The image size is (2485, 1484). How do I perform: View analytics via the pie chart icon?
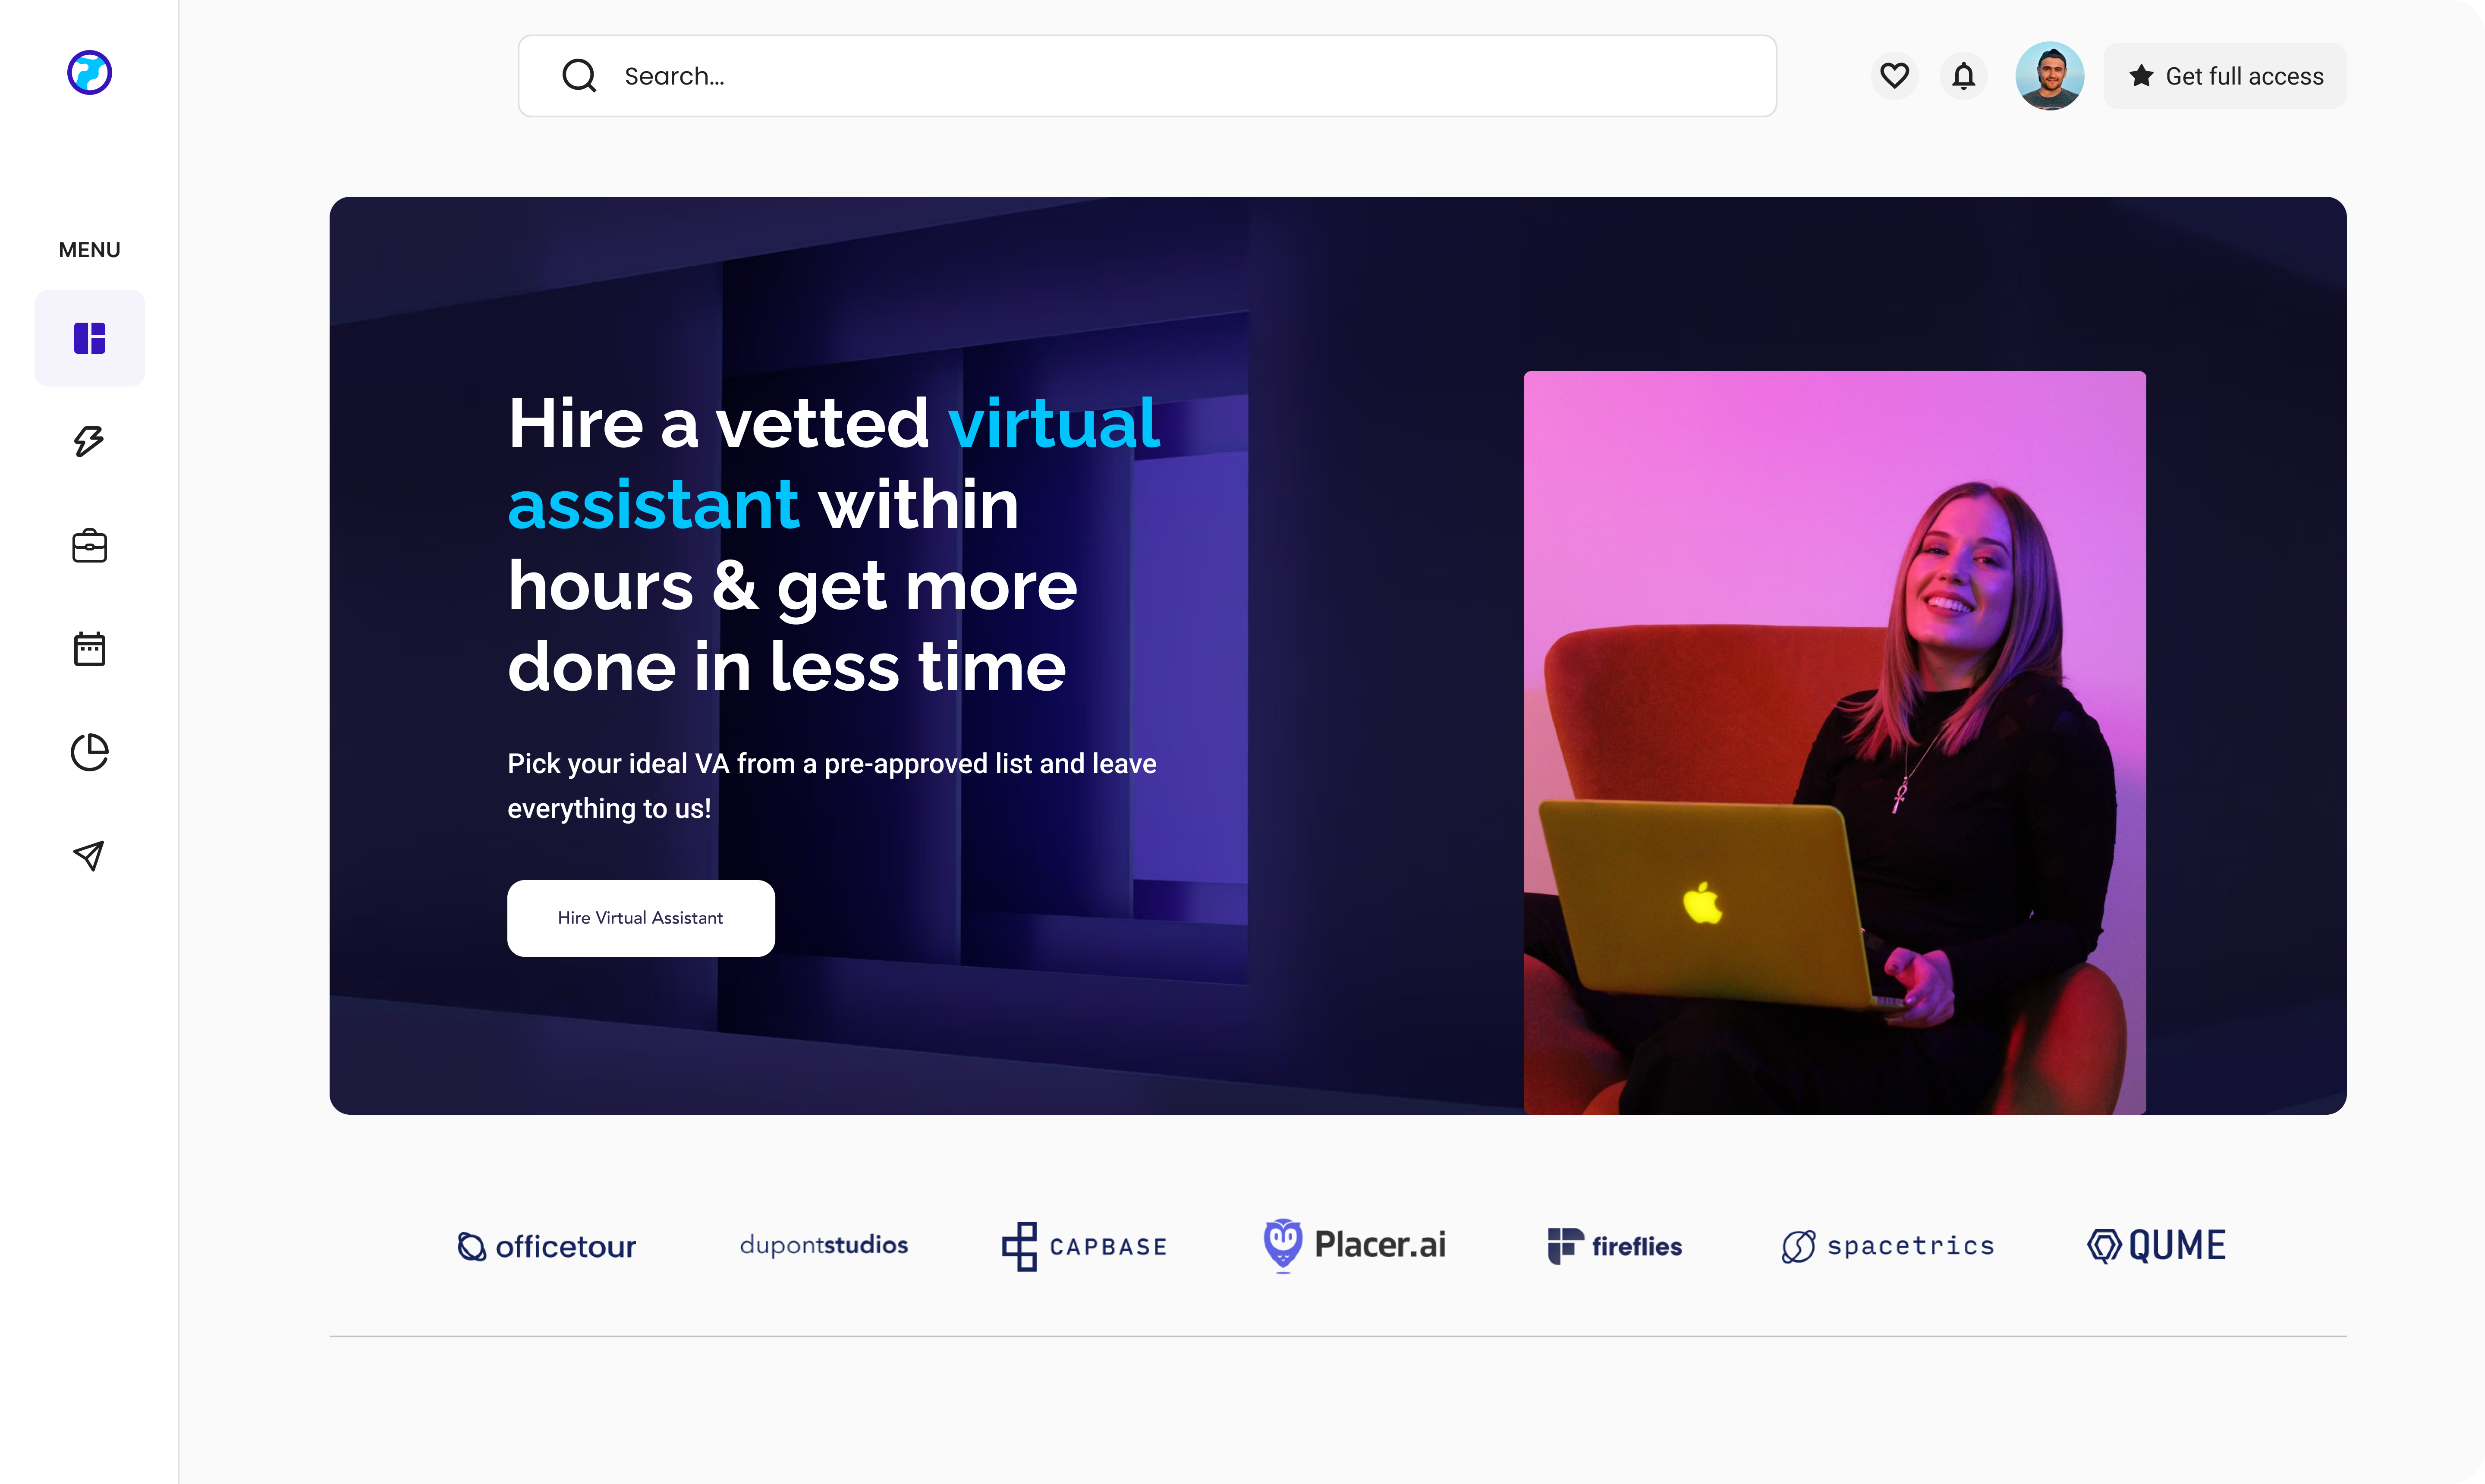tap(89, 751)
